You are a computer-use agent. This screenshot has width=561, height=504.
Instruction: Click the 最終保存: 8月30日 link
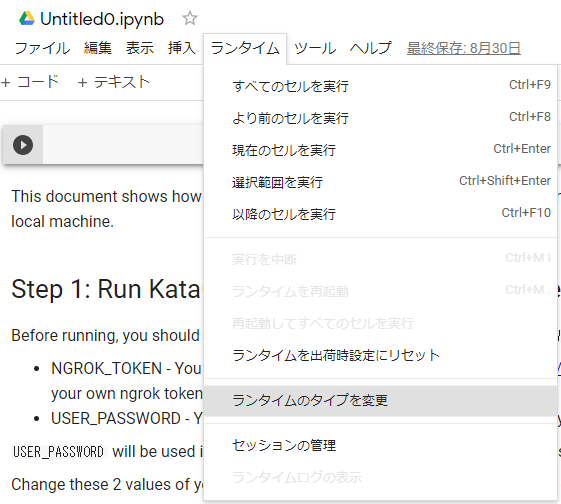[464, 48]
